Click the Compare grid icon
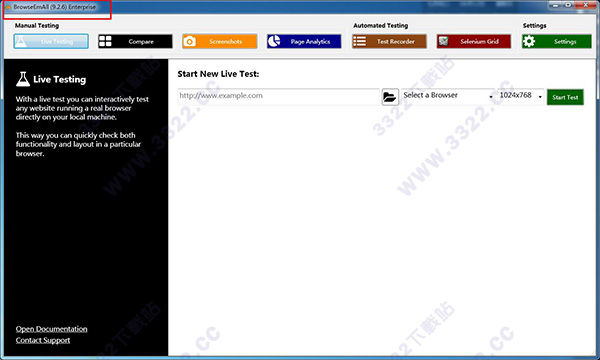The width and height of the screenshot is (600, 360). coord(105,41)
